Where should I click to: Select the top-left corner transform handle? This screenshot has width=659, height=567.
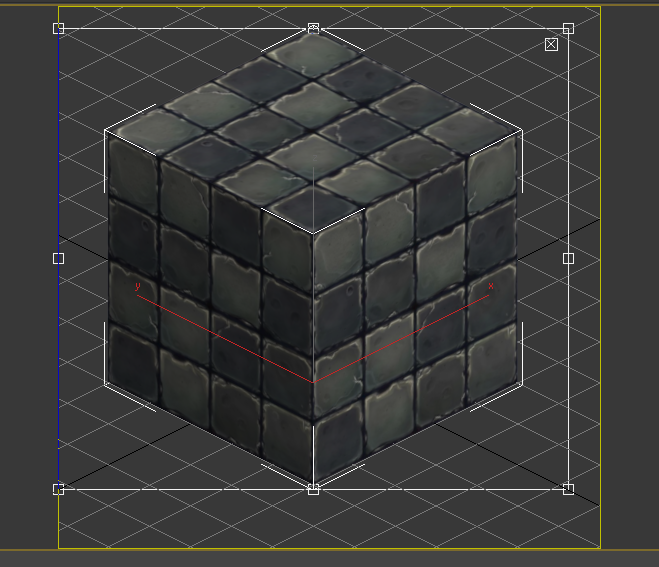tap(58, 28)
